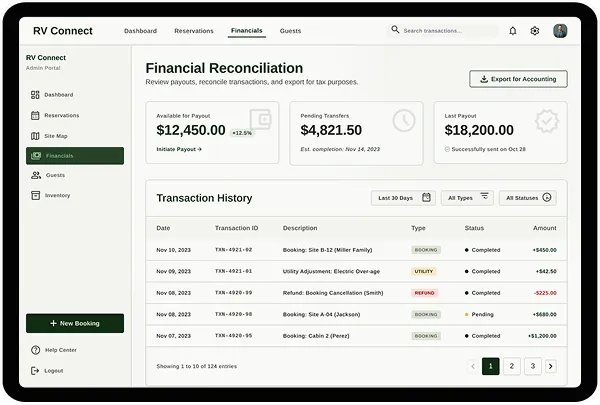Click the Pending status label

click(483, 314)
